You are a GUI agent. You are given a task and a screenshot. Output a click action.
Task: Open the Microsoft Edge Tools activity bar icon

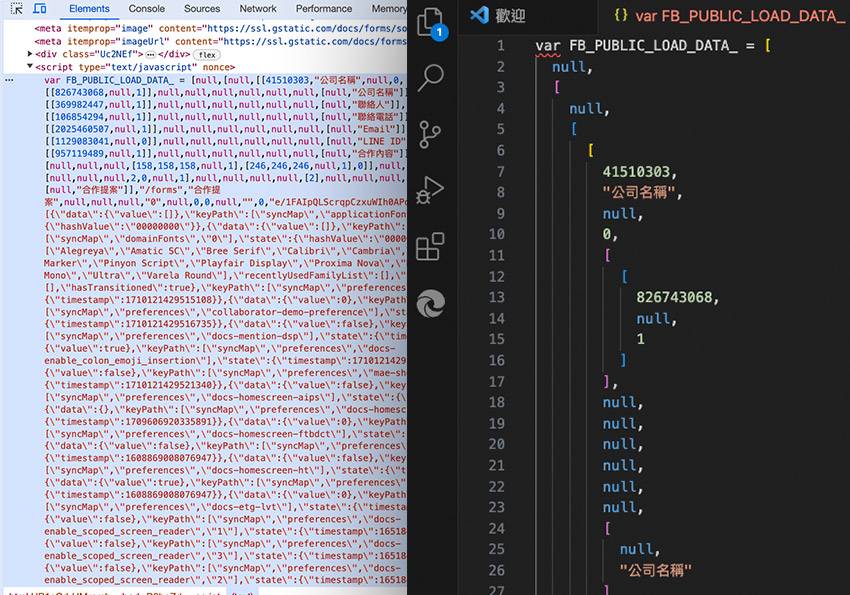point(431,303)
